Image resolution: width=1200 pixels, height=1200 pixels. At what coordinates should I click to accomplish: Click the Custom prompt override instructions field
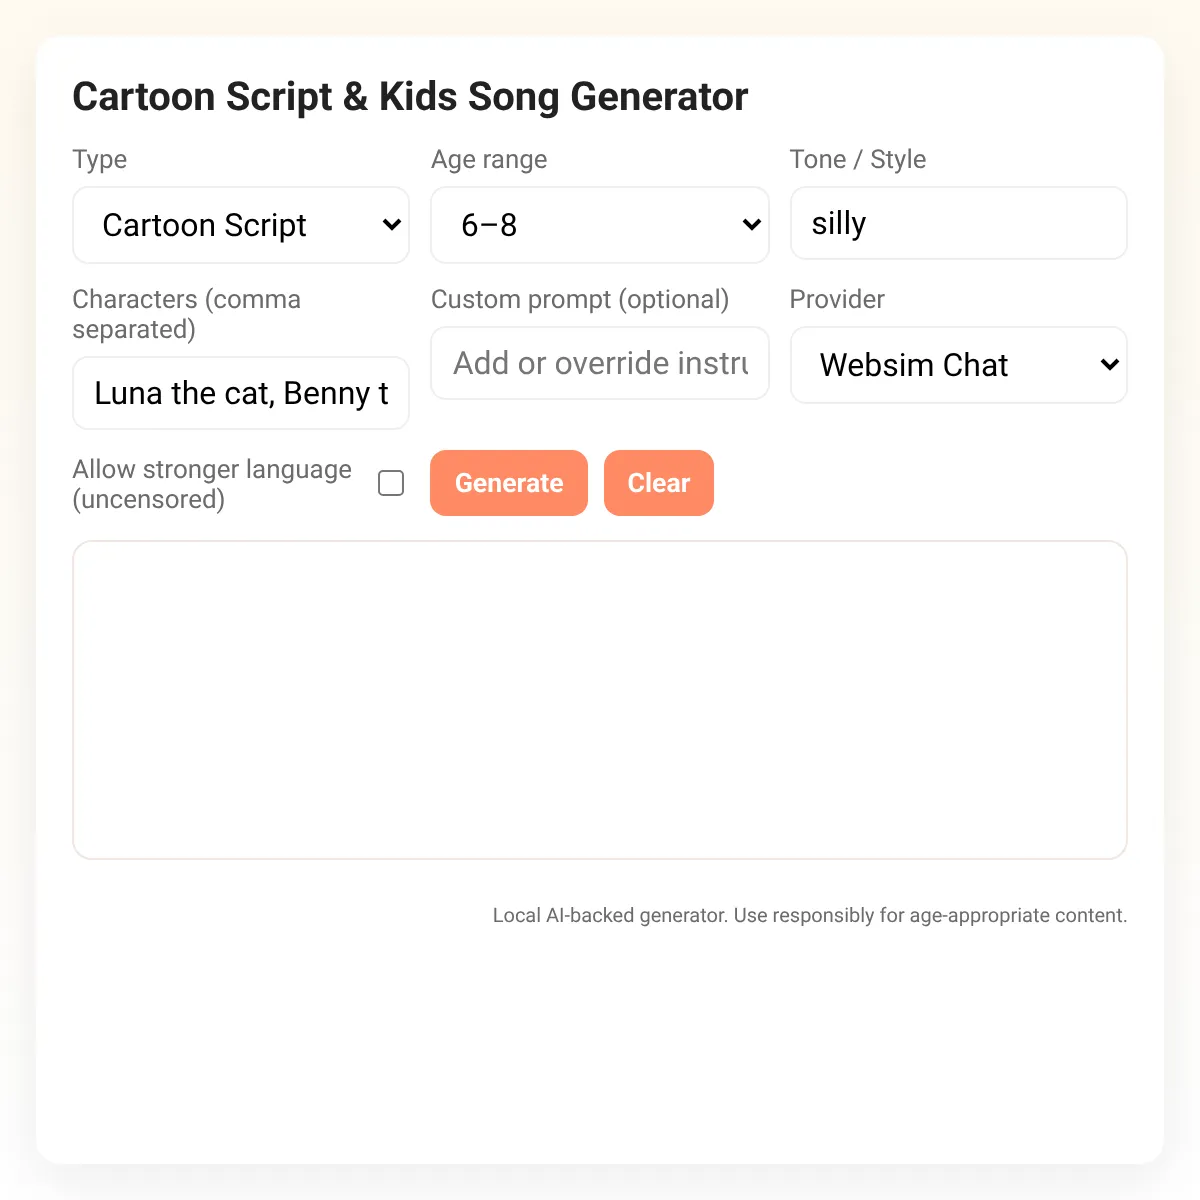[600, 363]
